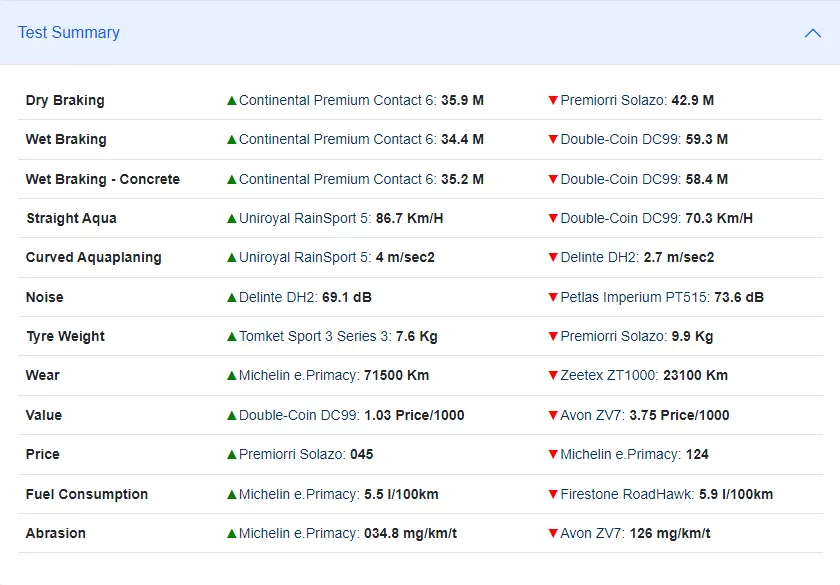
Task: Select Michelin e.Primacy: 71500 Km entry
Action: pyautogui.click(x=334, y=376)
